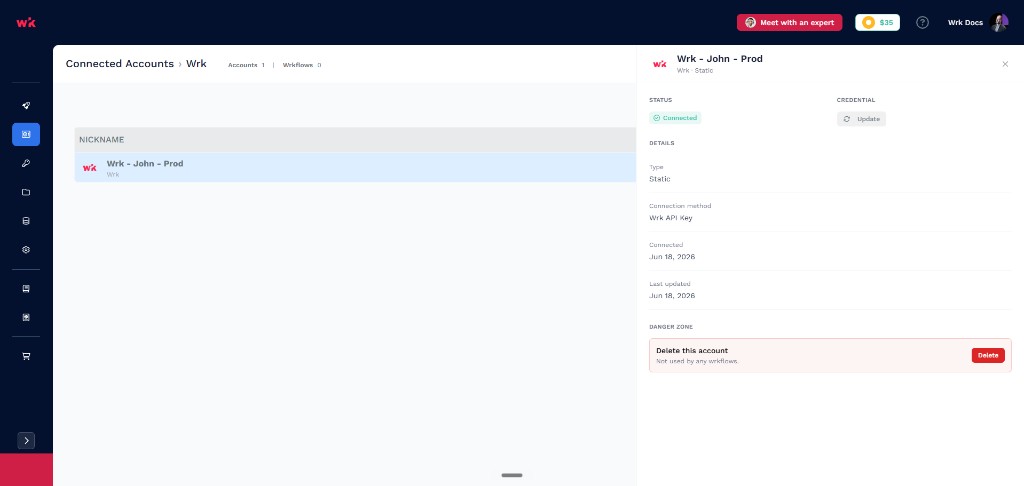1024x486 pixels.
Task: Click the Update credential button
Action: (861, 119)
